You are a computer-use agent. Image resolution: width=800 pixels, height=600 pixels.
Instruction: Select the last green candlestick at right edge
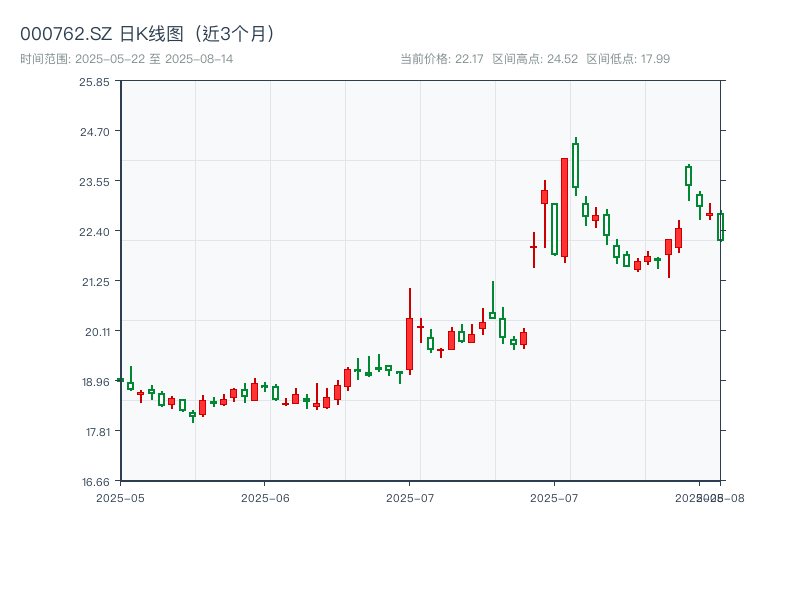720,227
